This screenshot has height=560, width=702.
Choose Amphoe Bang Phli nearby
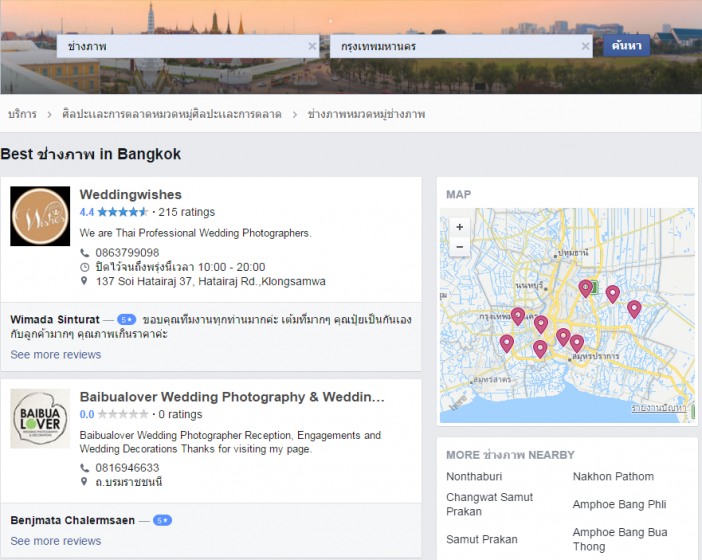pos(619,504)
